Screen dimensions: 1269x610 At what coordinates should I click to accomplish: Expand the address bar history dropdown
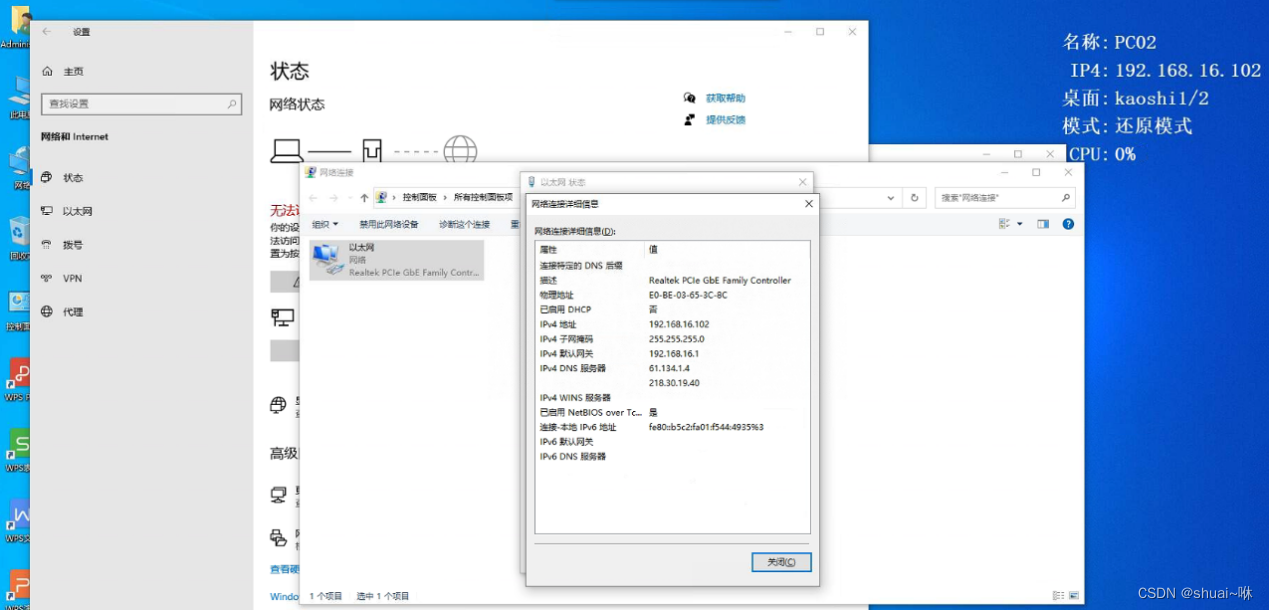(893, 198)
